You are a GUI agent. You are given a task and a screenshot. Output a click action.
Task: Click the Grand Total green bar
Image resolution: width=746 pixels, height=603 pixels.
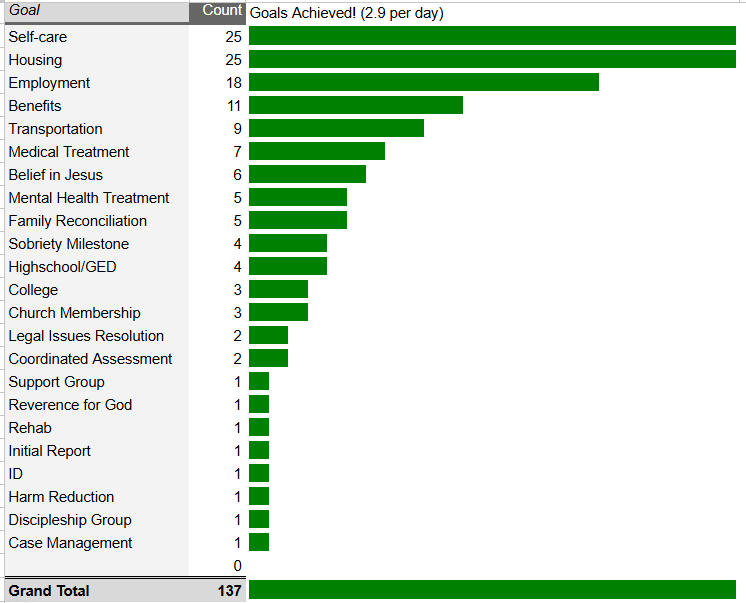[492, 590]
